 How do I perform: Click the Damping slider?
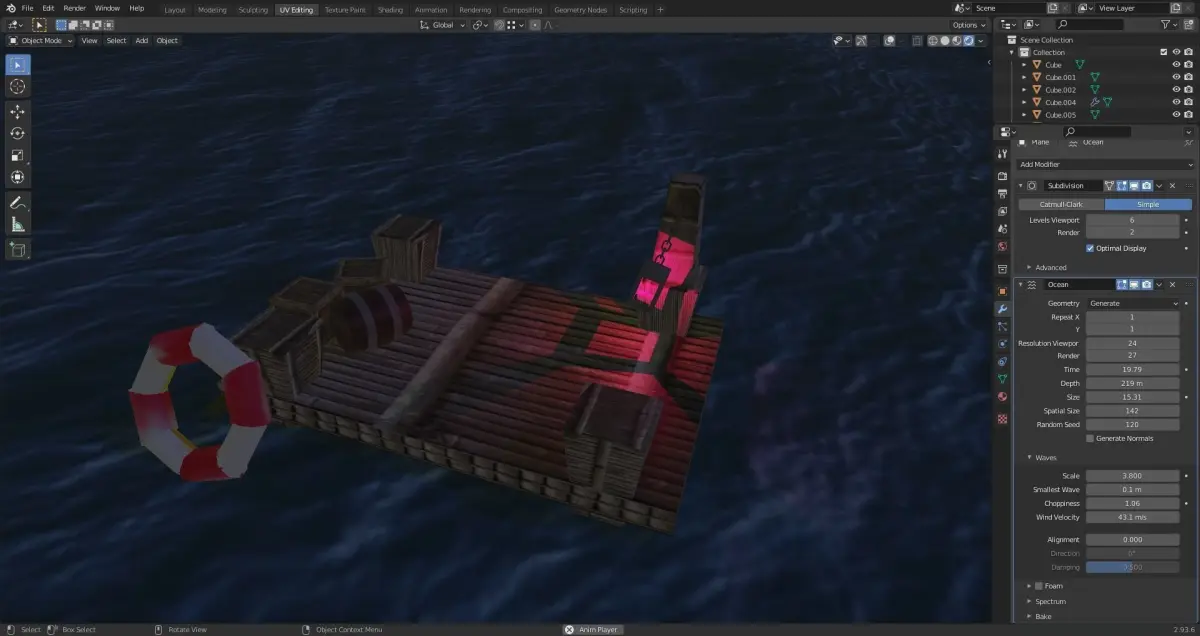click(x=1133, y=567)
